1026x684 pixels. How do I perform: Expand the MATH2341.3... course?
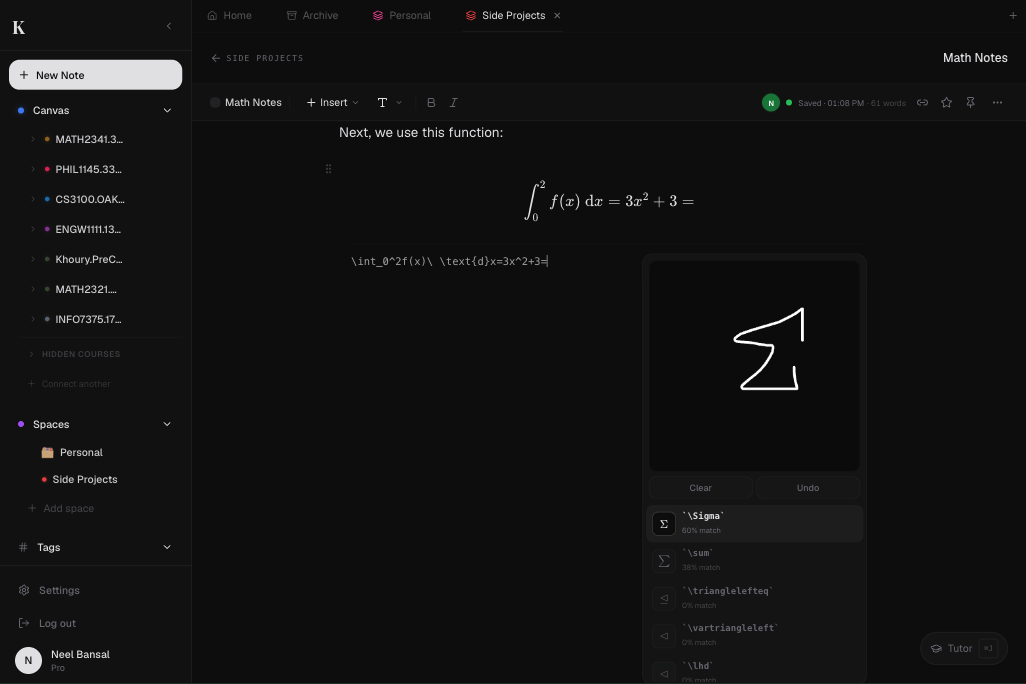pos(33,139)
